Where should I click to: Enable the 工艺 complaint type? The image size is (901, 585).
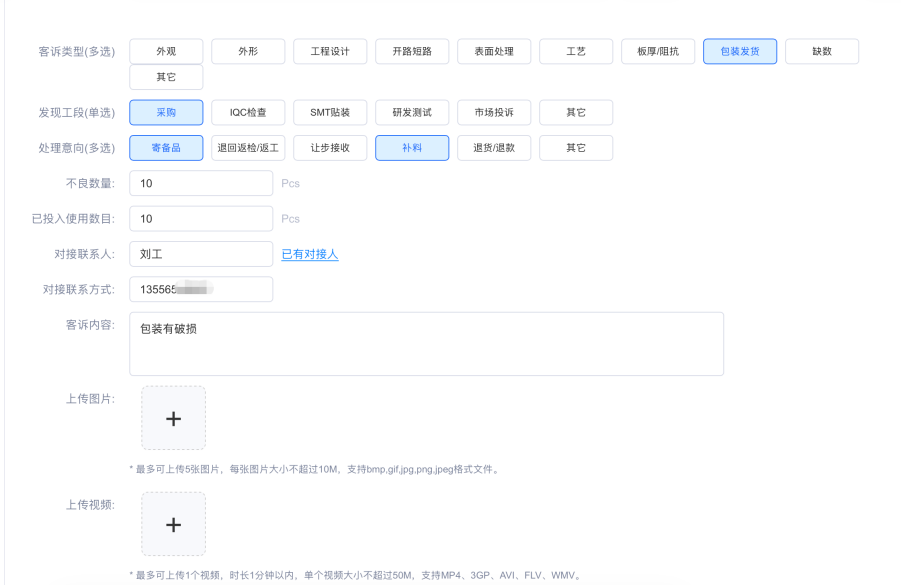[576, 51]
